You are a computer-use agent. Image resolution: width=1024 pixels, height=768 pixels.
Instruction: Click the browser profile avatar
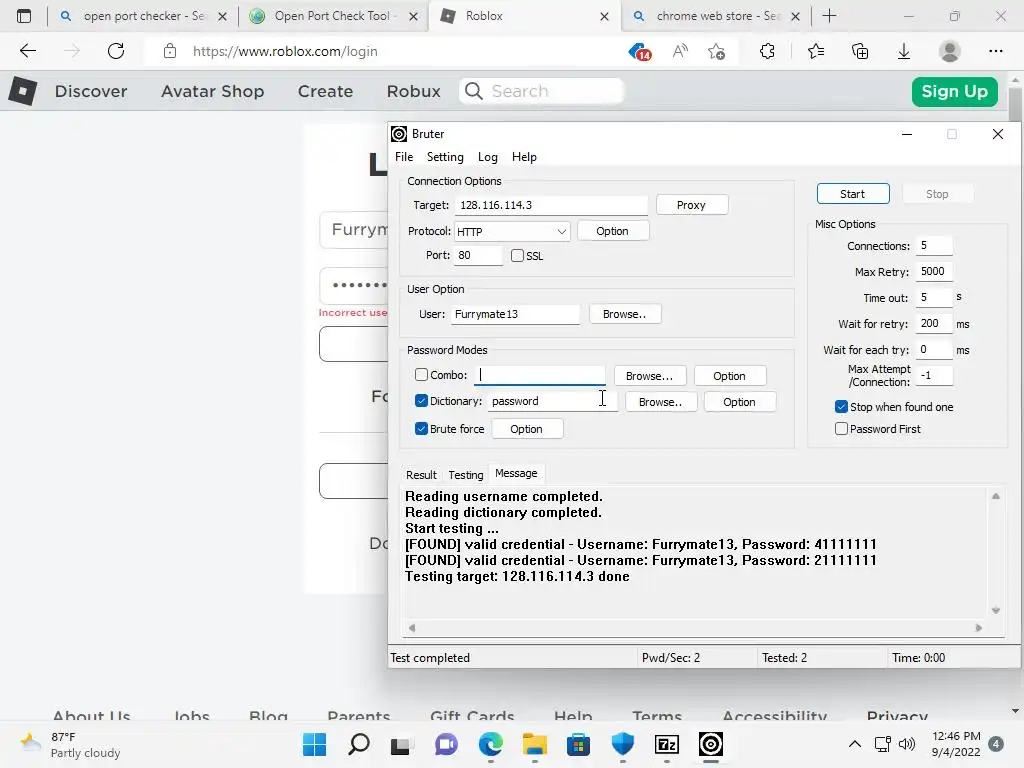coord(950,51)
